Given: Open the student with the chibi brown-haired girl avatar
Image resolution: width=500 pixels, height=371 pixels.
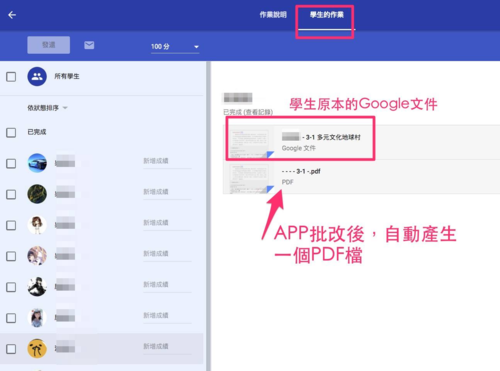Looking at the screenshot, I should (x=37, y=225).
